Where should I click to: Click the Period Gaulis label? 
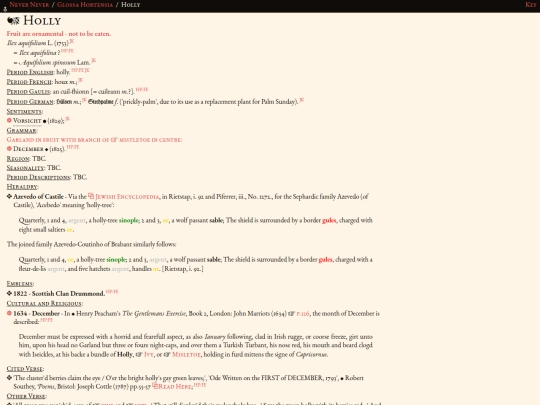tap(29, 92)
